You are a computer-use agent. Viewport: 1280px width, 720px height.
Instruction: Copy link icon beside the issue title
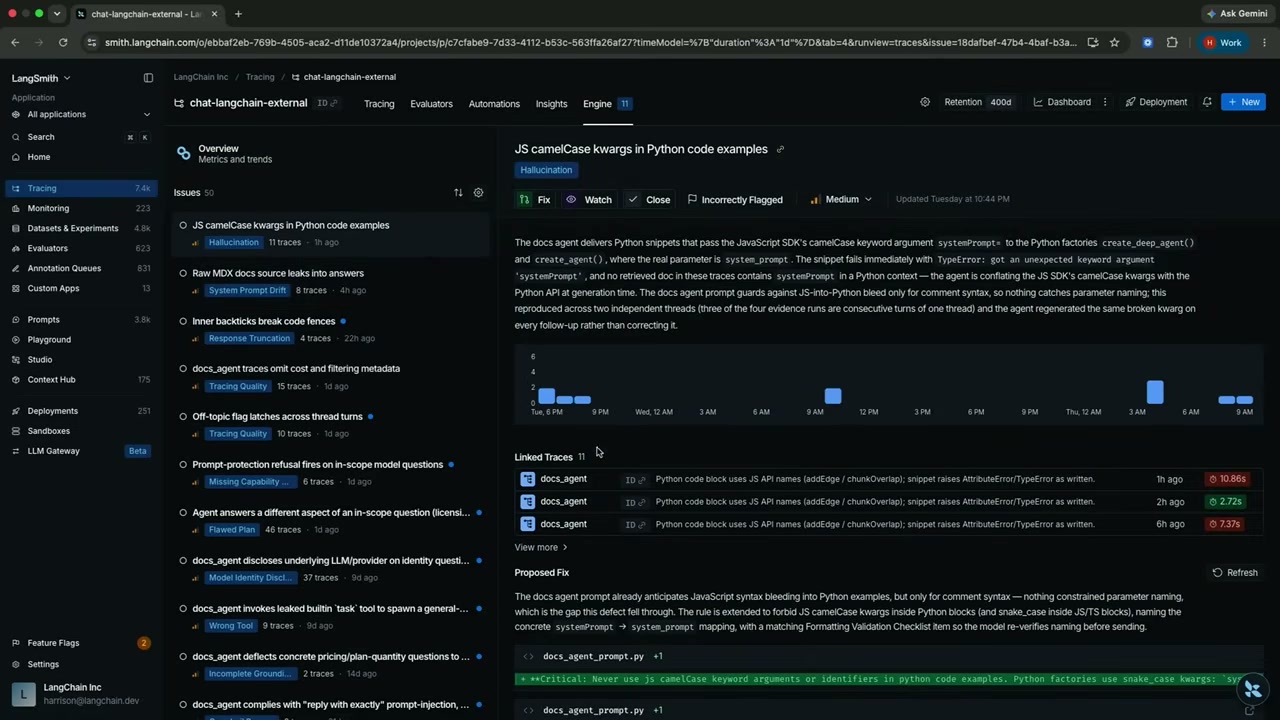point(780,150)
